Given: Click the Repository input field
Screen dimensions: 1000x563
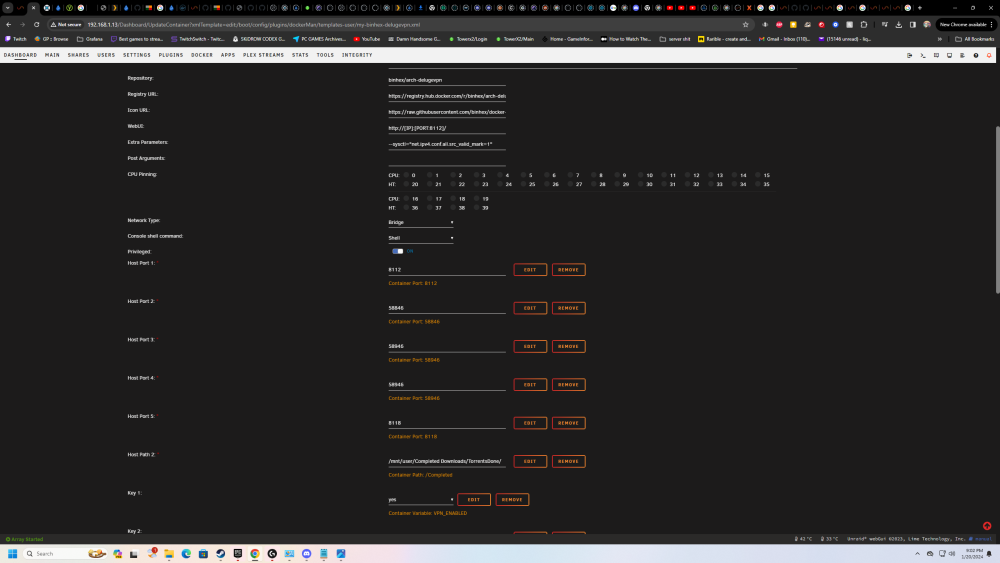Looking at the screenshot, I should pyautogui.click(x=446, y=80).
